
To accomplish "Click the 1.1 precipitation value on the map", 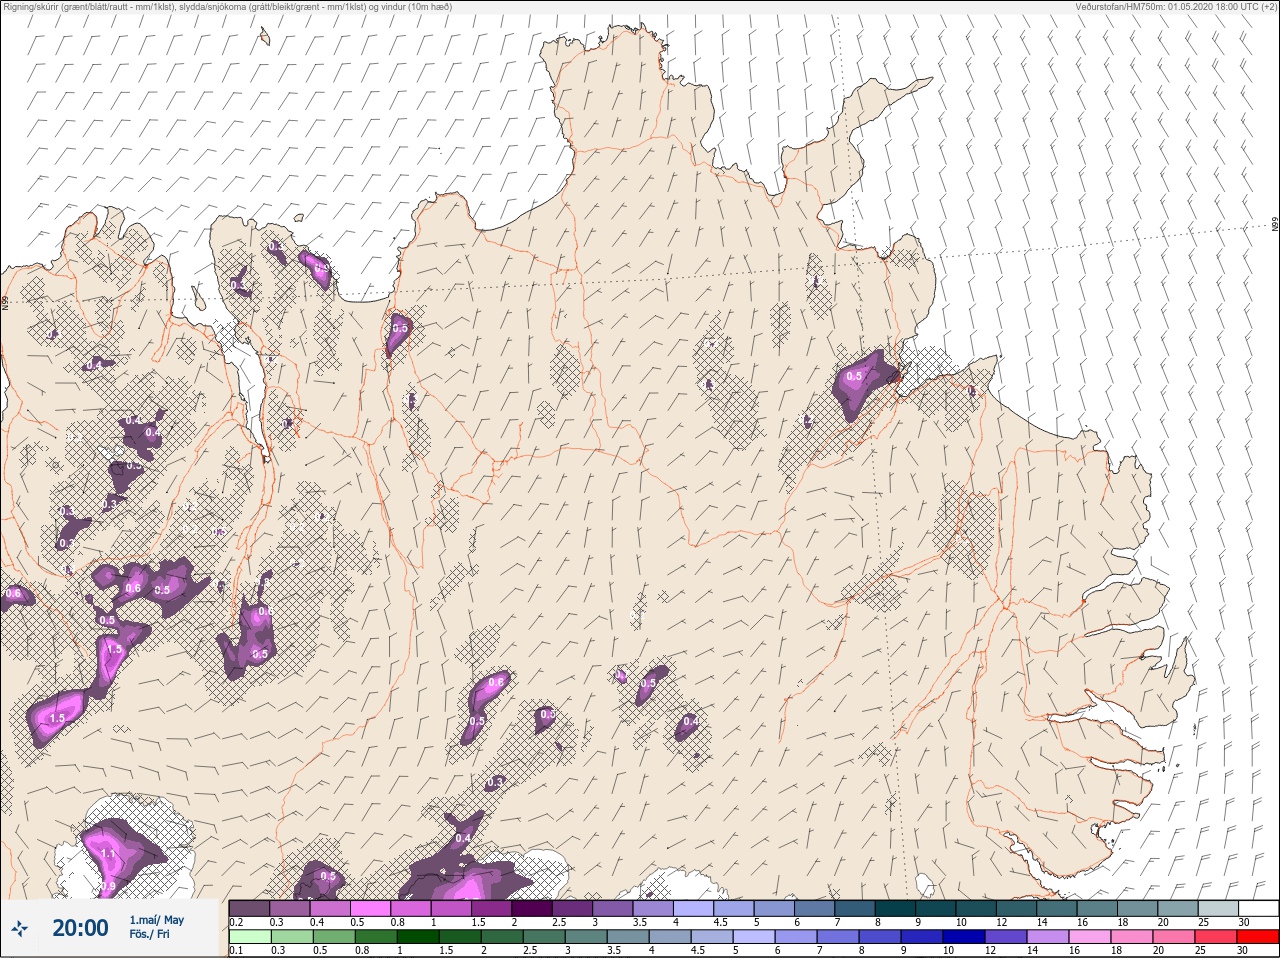I will tap(109, 853).
